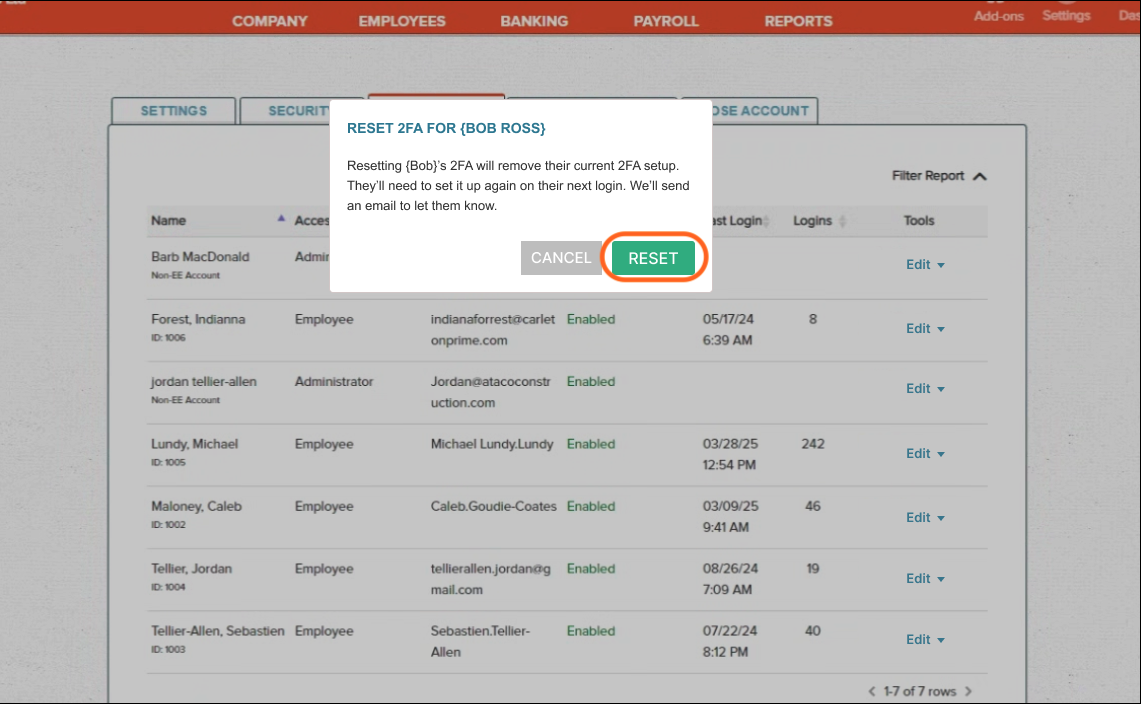Open Edit dropdown for Forest, Indianna
Viewport: 1141px width, 704px height.
[x=925, y=329]
